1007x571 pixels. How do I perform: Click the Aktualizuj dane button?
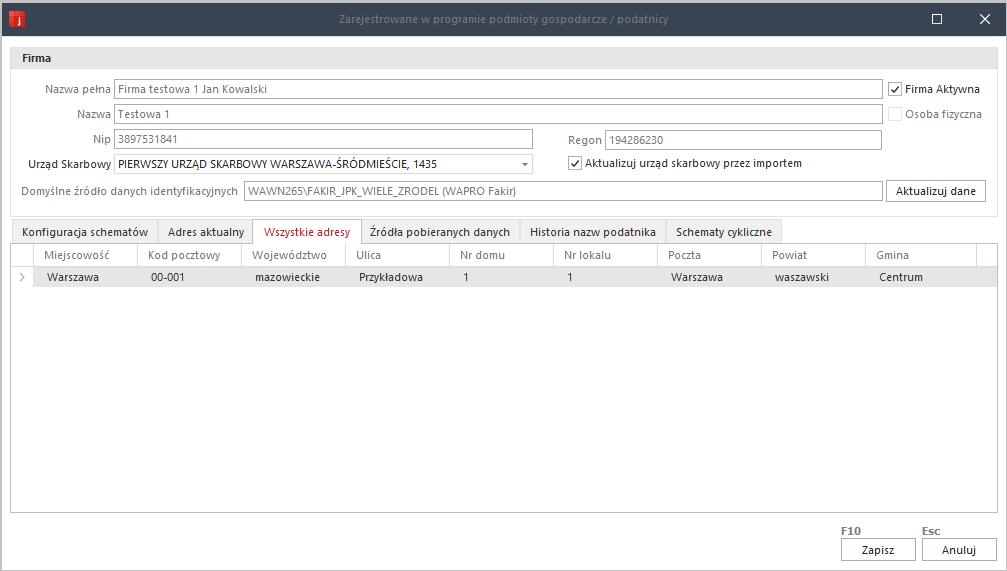point(935,191)
